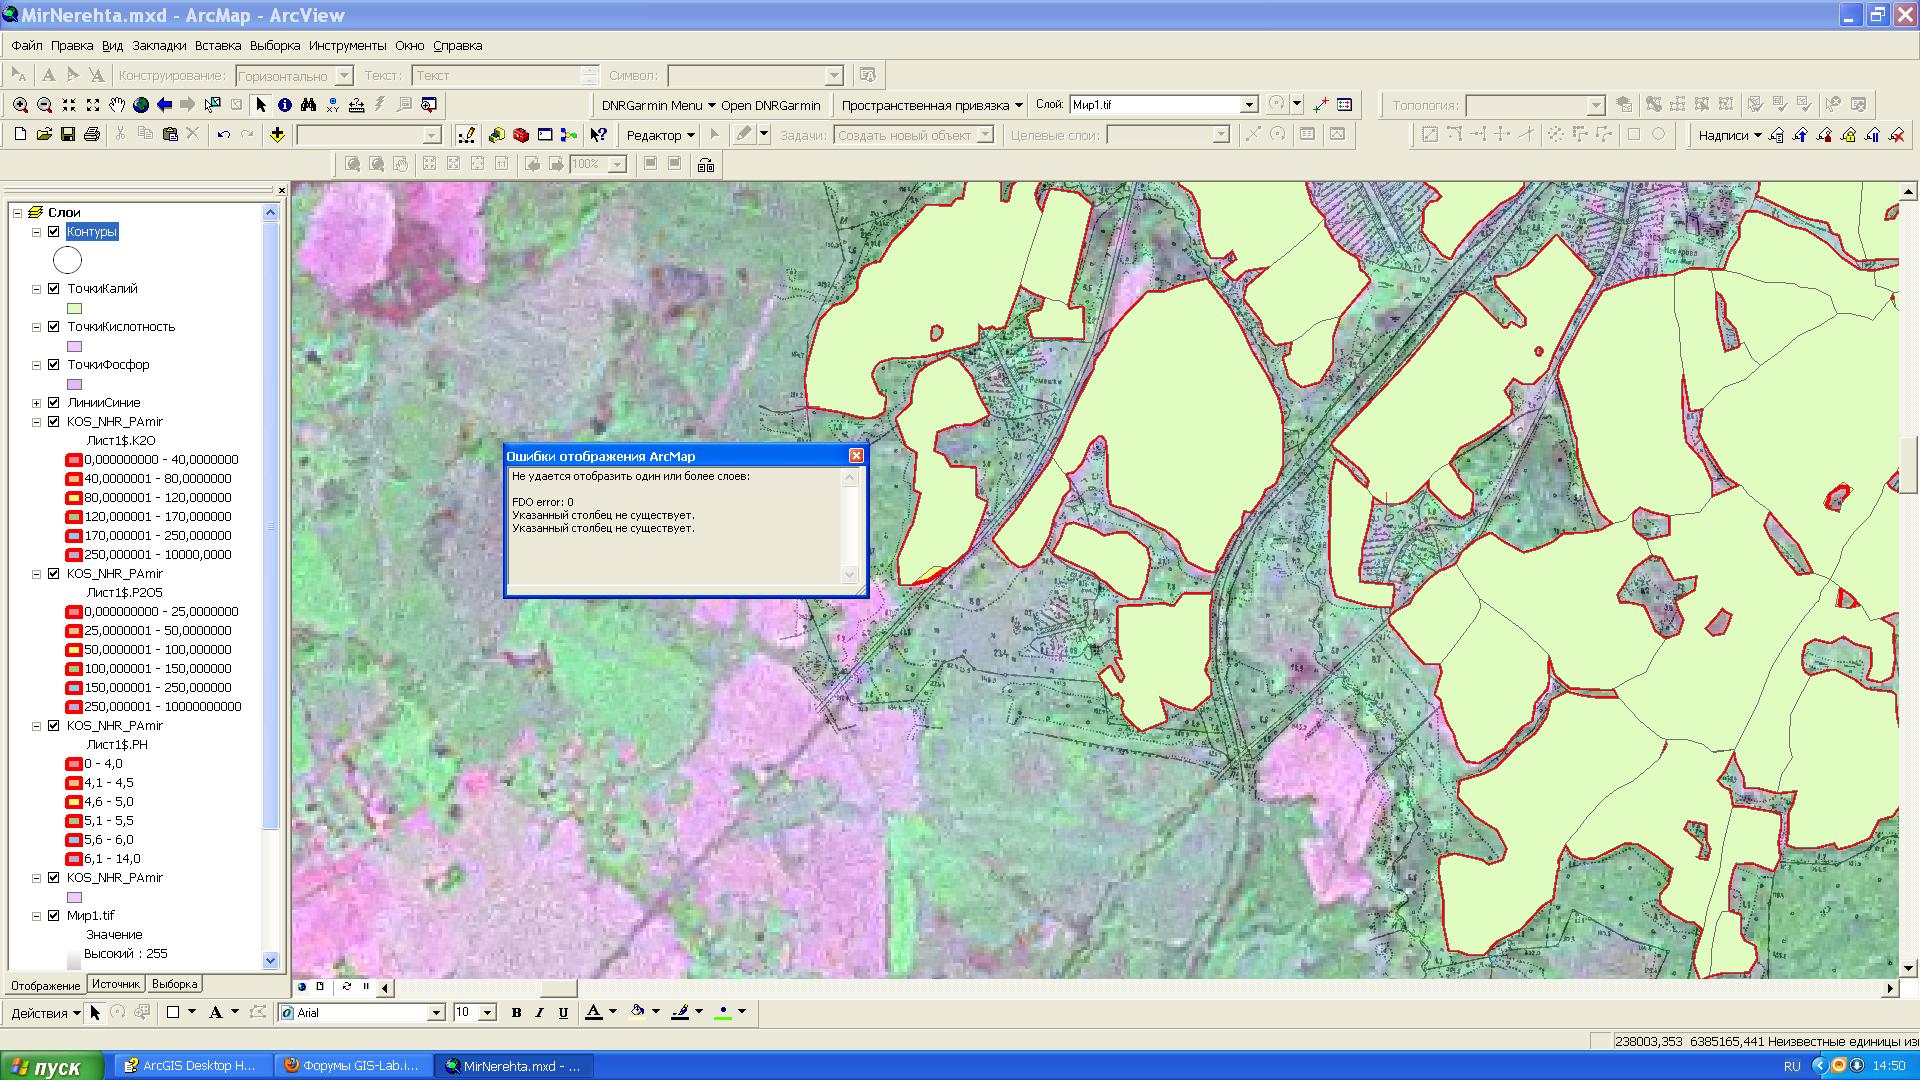Open the Слой Мир1.tif combo box
The width and height of the screenshot is (1920, 1080).
coord(1248,105)
